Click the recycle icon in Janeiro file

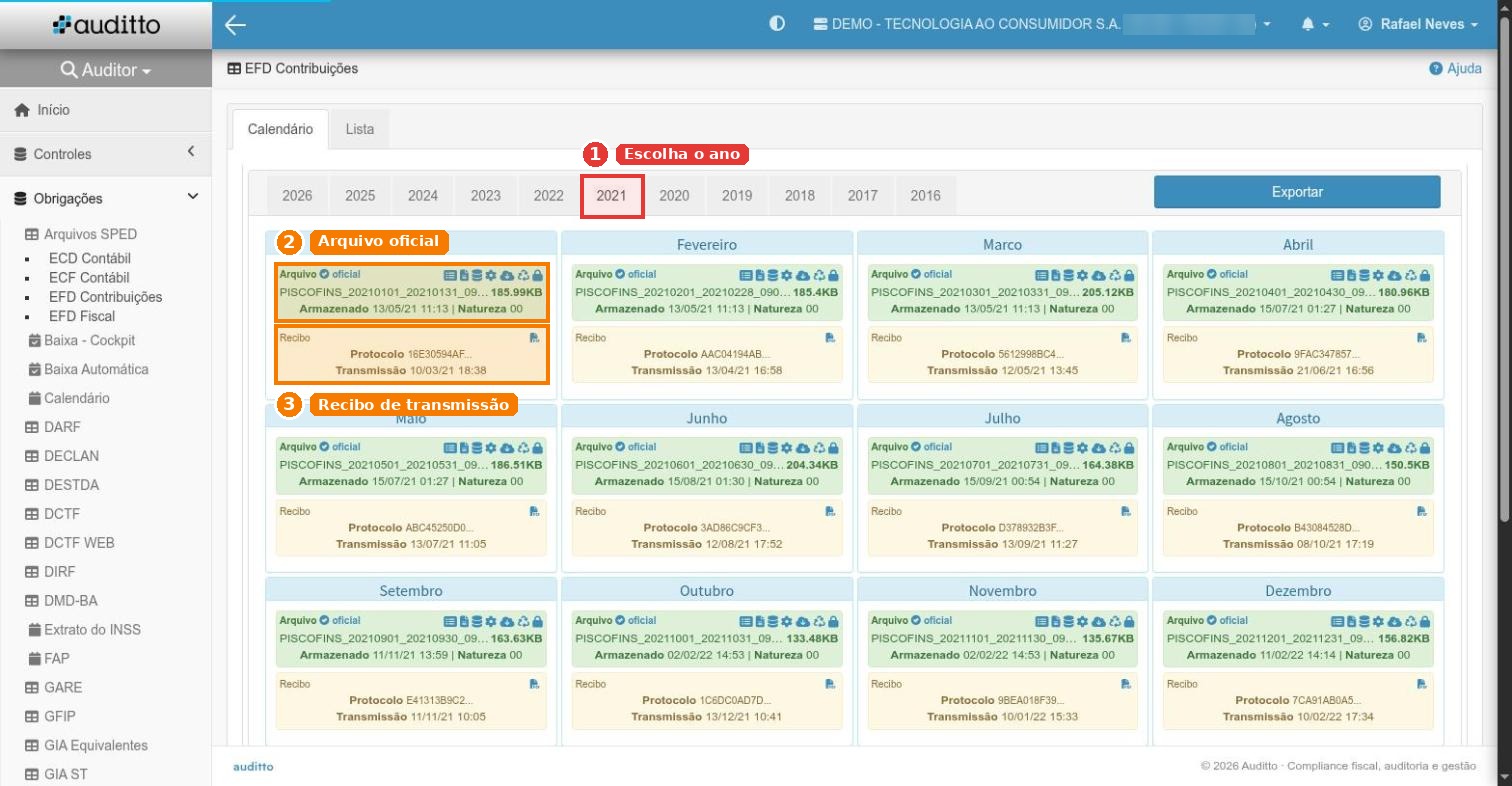click(x=523, y=274)
